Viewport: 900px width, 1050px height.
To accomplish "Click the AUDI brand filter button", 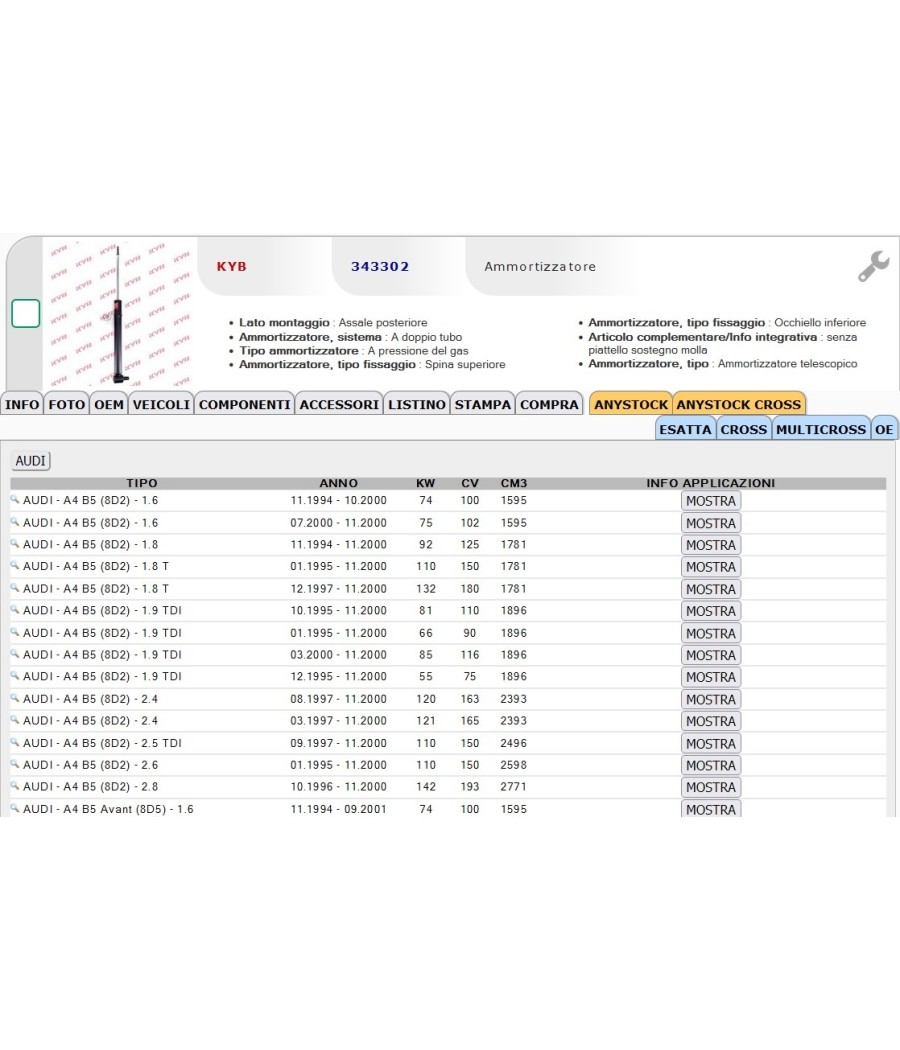I will (31, 461).
